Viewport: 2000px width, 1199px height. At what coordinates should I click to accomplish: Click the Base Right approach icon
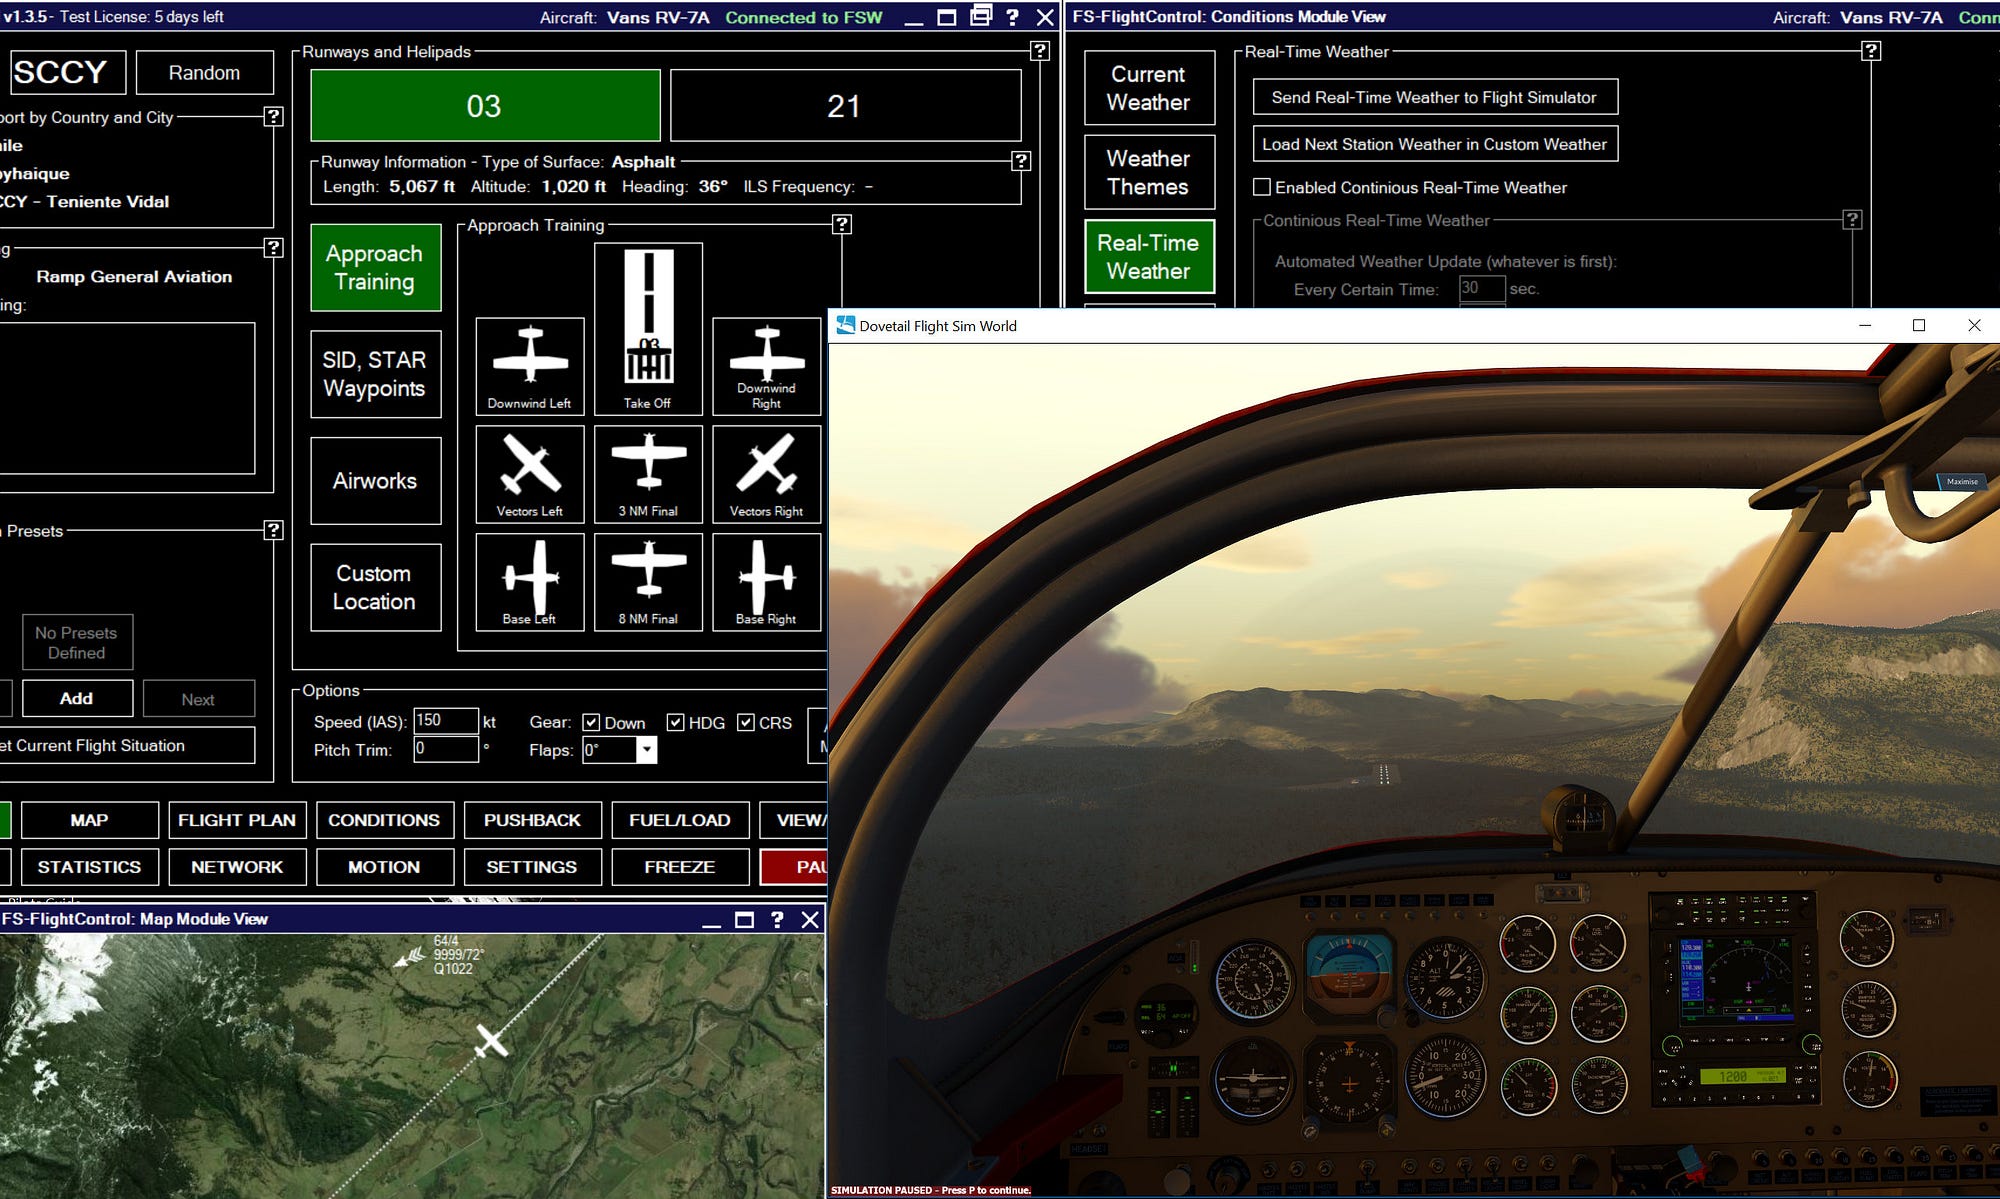(x=766, y=581)
